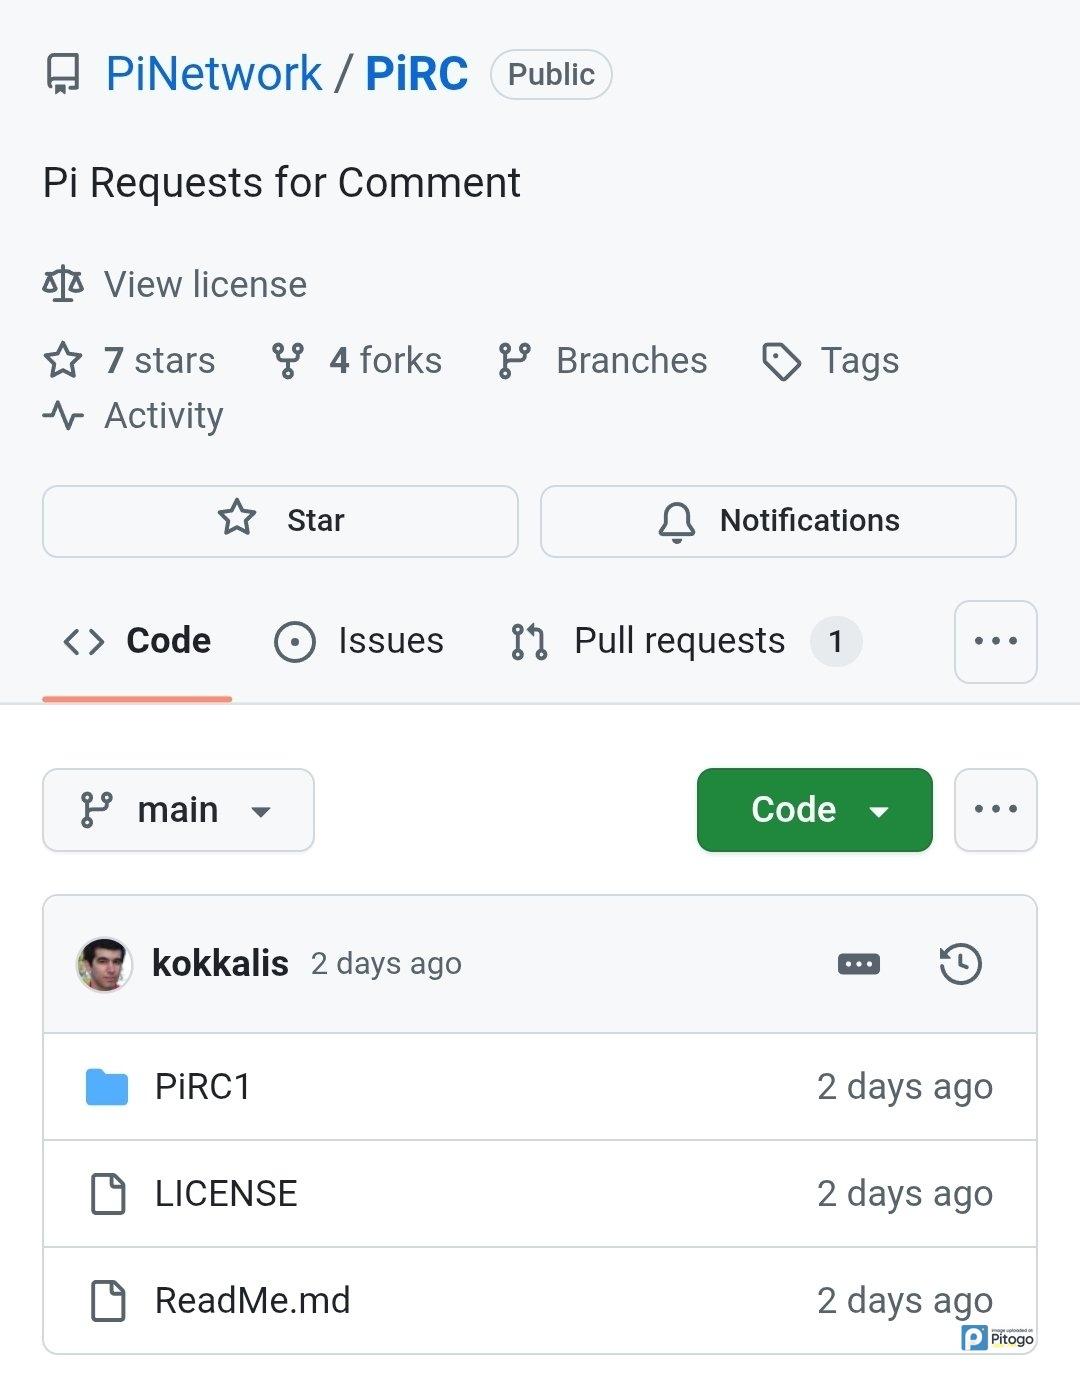This screenshot has width=1080, height=1393.
Task: Open the Tags page
Action: coord(831,361)
